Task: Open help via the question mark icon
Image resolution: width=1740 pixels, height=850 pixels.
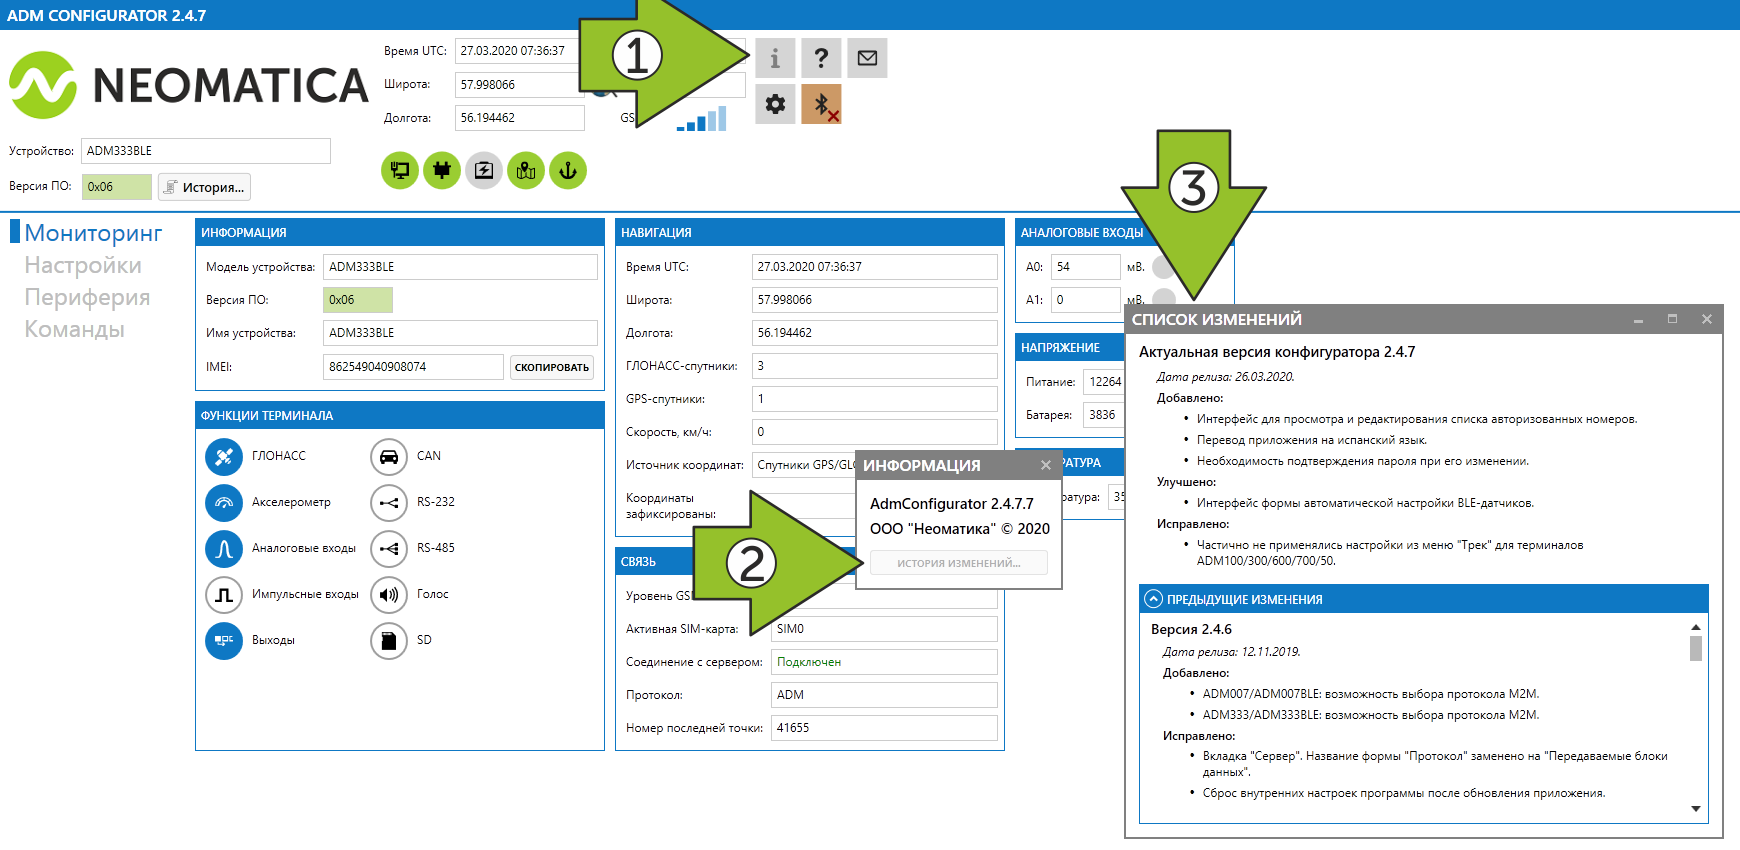Action: (821, 58)
